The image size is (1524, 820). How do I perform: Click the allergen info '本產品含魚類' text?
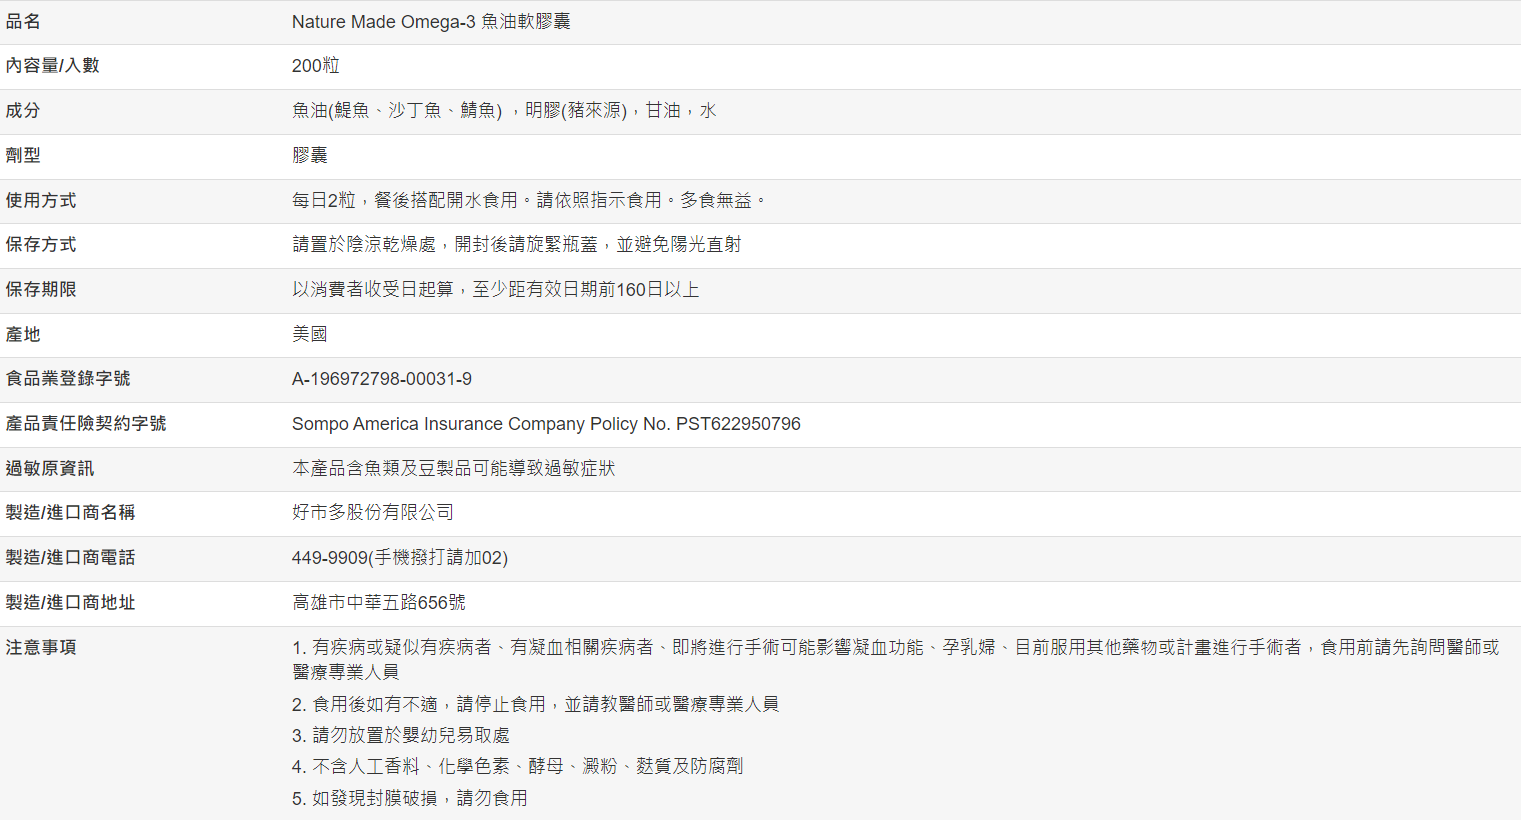[453, 469]
